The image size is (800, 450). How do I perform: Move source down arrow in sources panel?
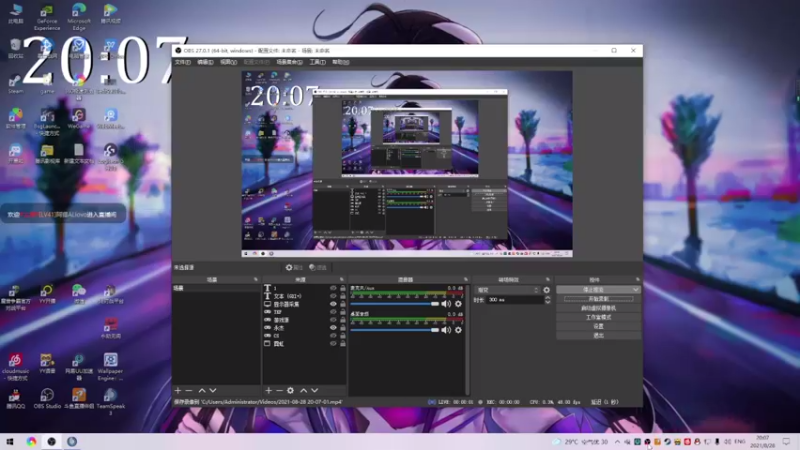[314, 390]
